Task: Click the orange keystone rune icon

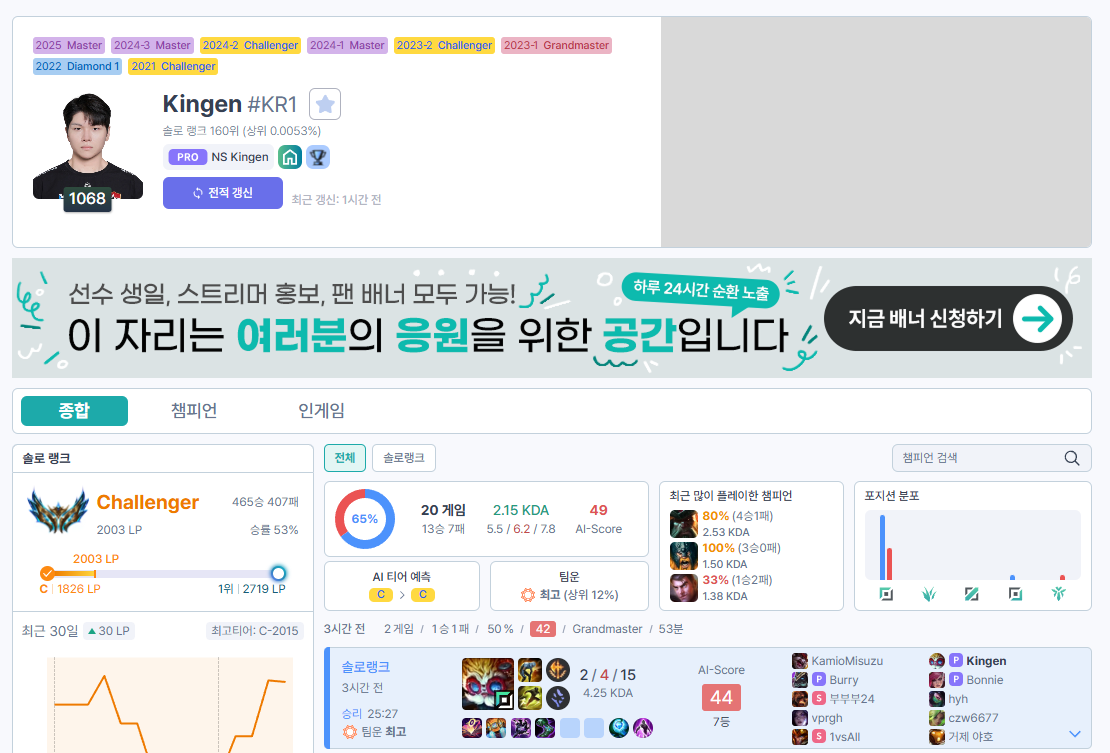Action: click(x=558, y=670)
